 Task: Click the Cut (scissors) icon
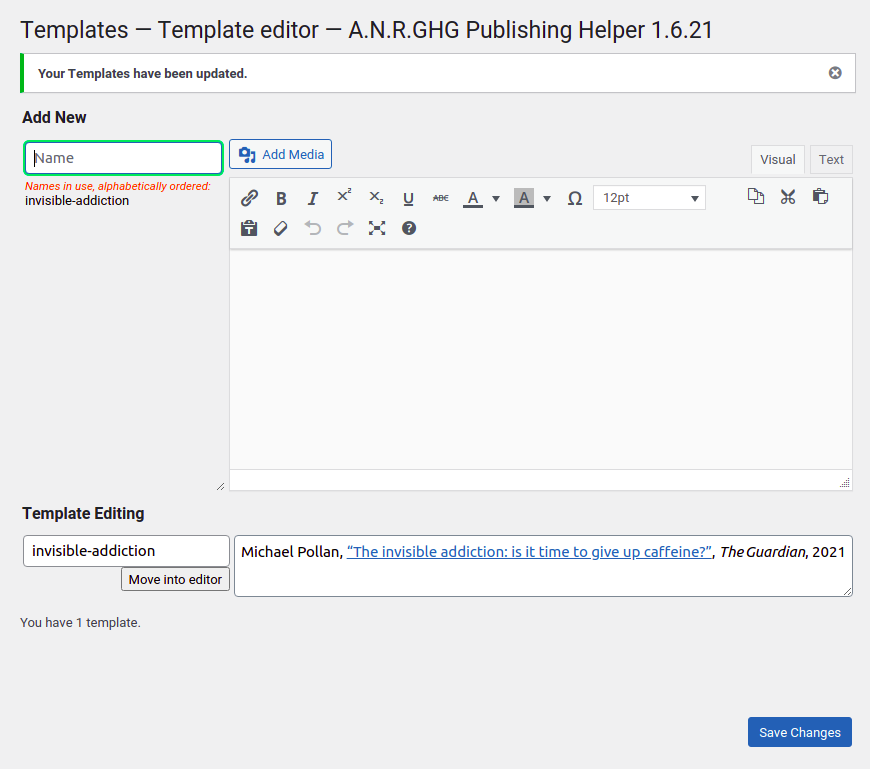pyautogui.click(x=788, y=197)
